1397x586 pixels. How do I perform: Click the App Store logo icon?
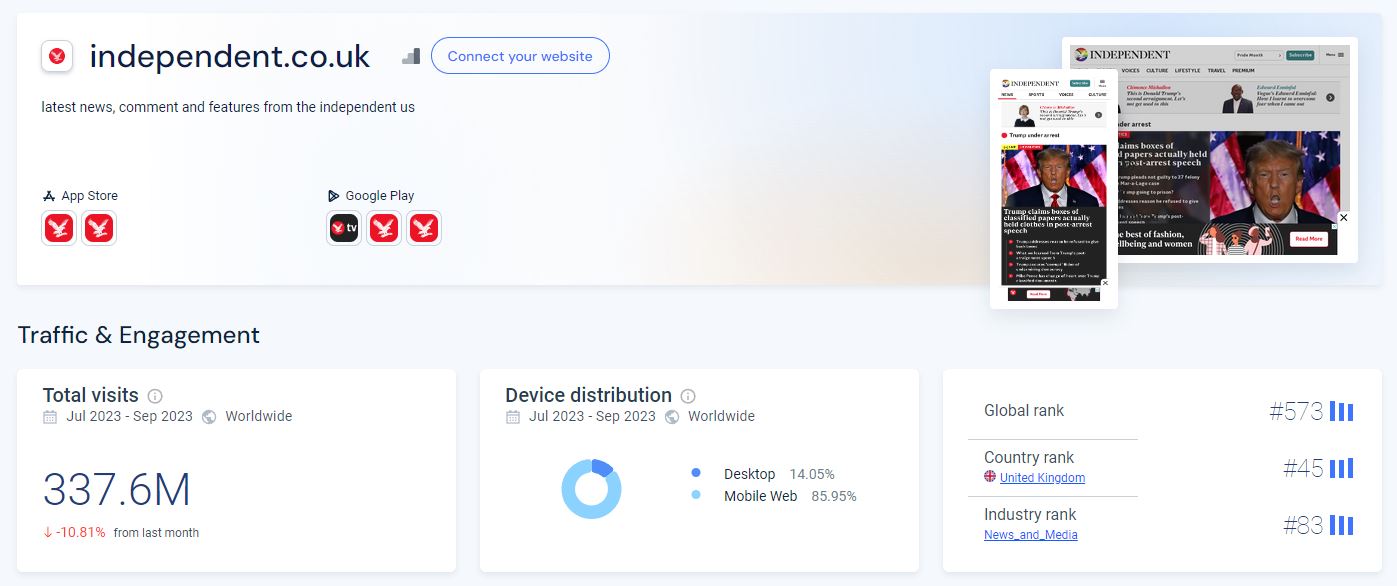click(x=48, y=196)
